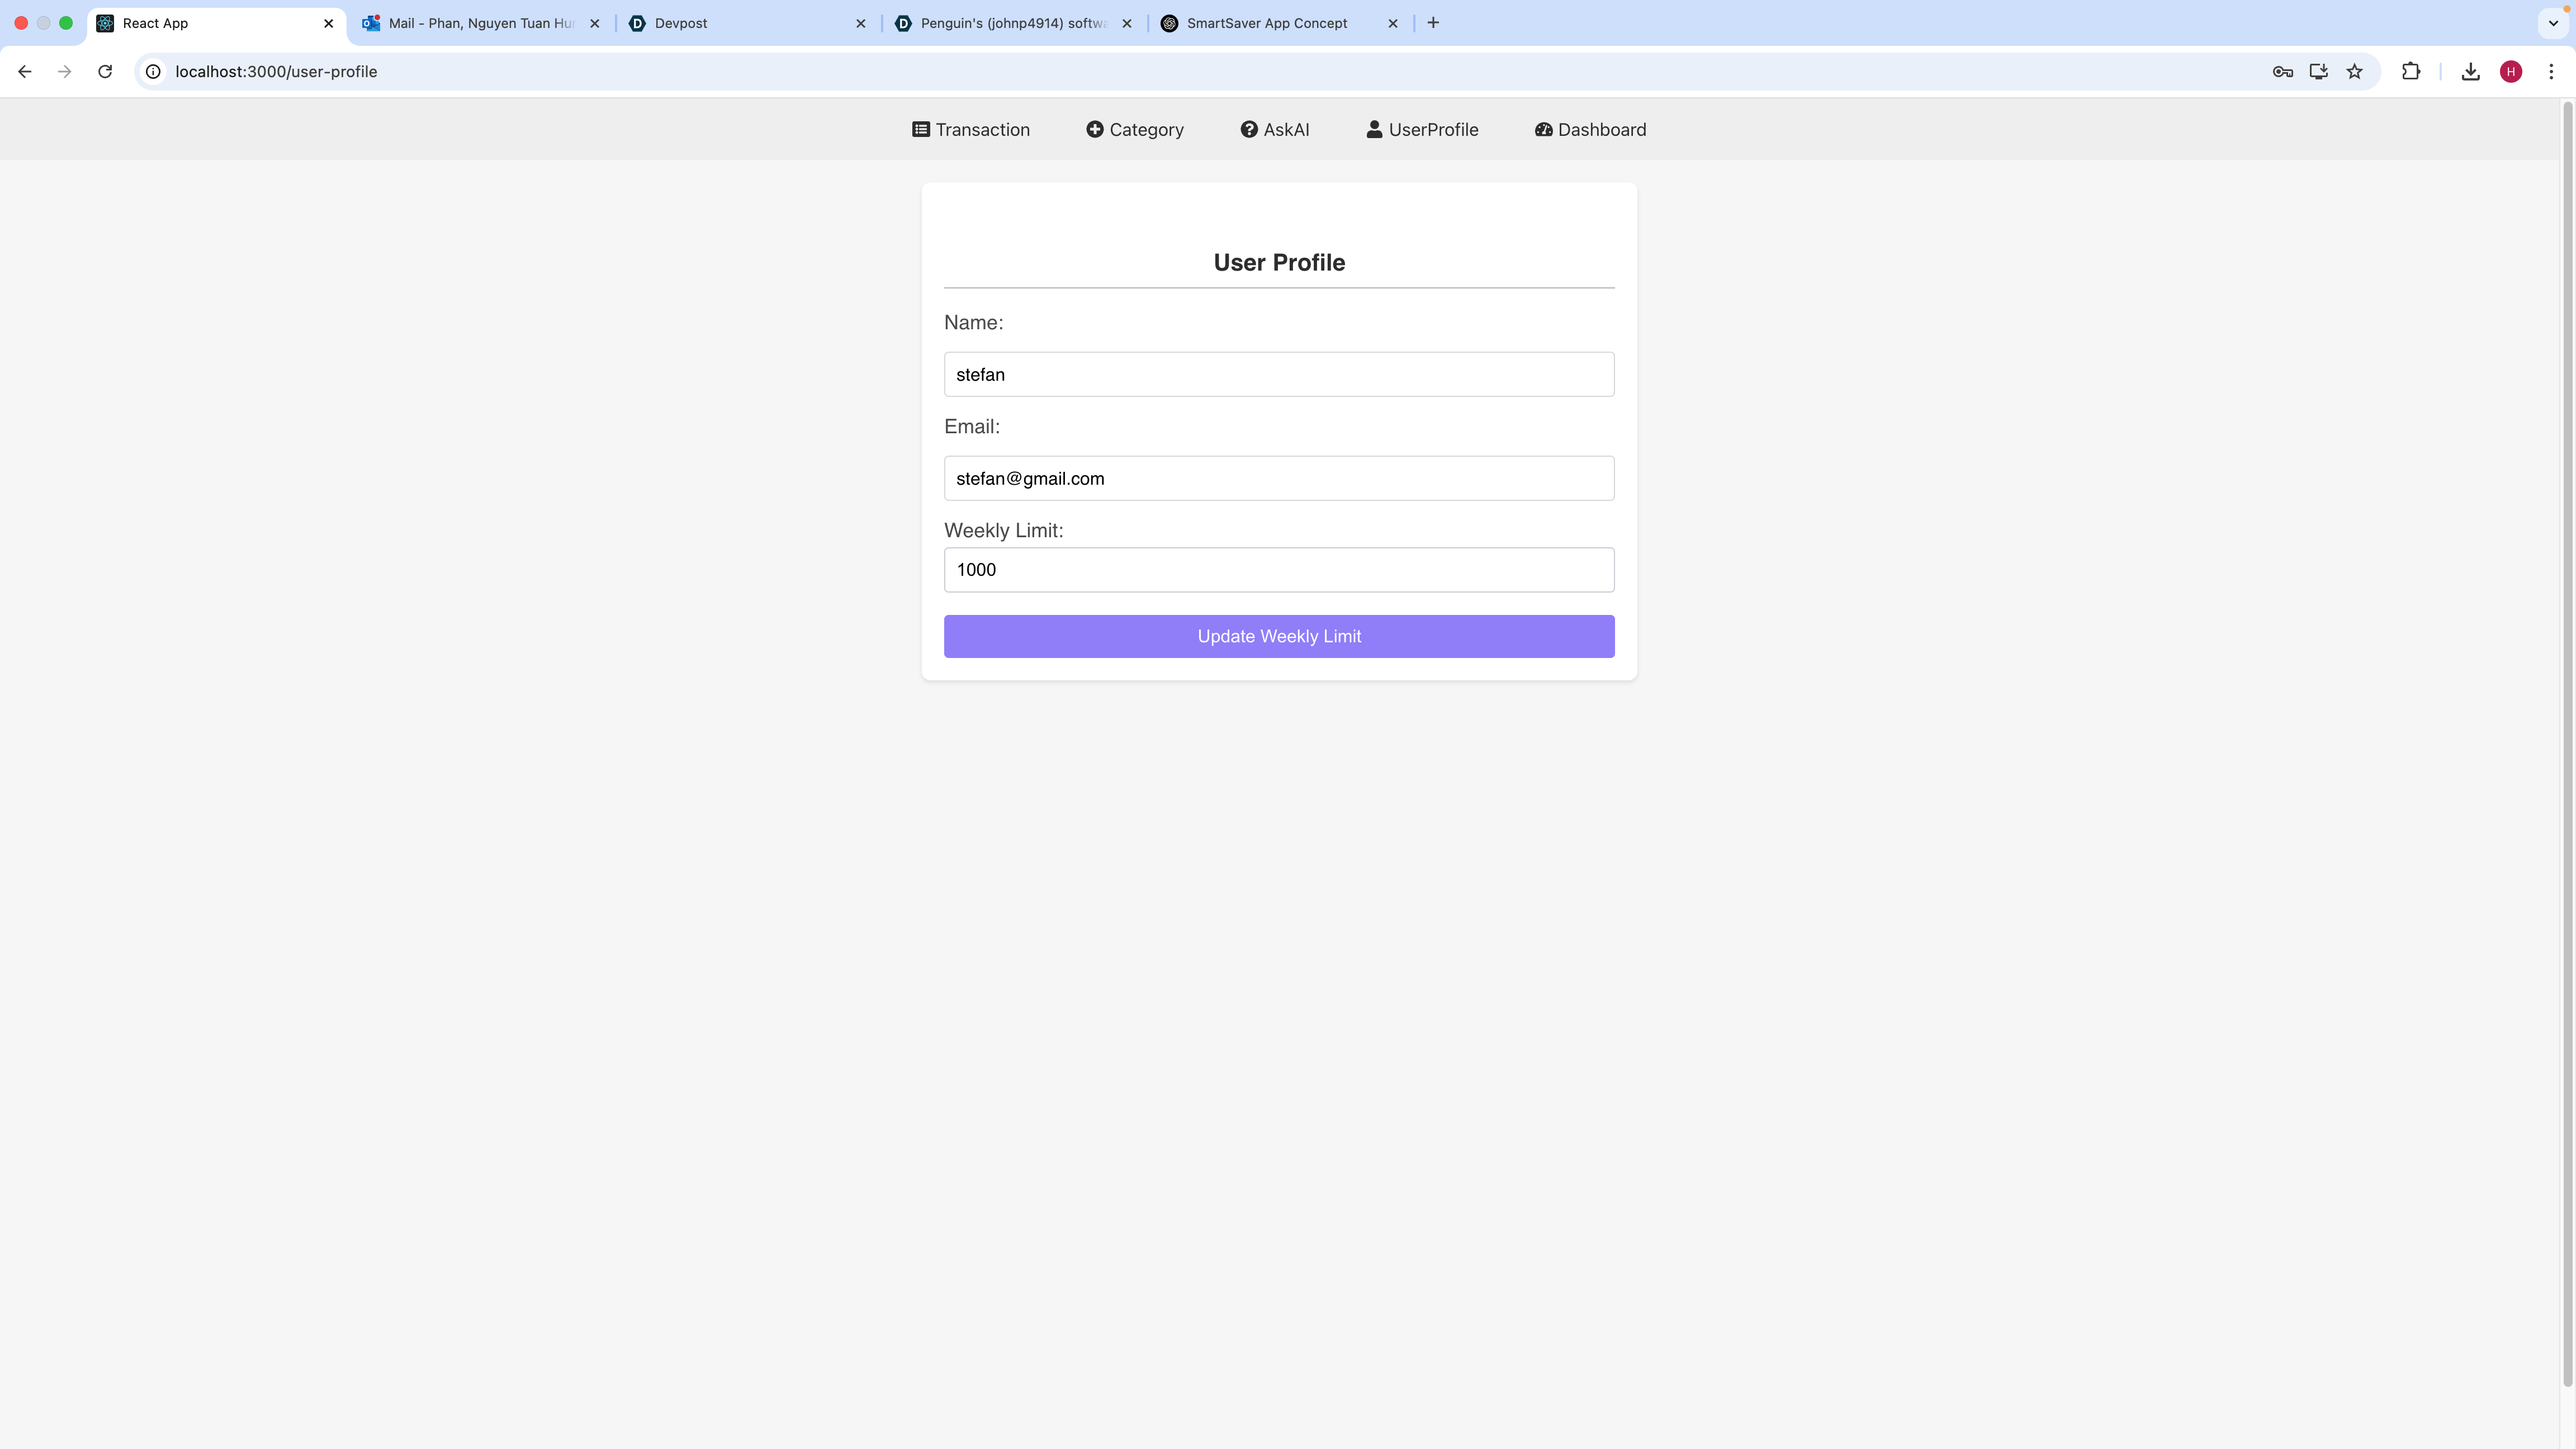Click the UserProfile person icon
The height and width of the screenshot is (1449, 2576).
pos(1375,130)
